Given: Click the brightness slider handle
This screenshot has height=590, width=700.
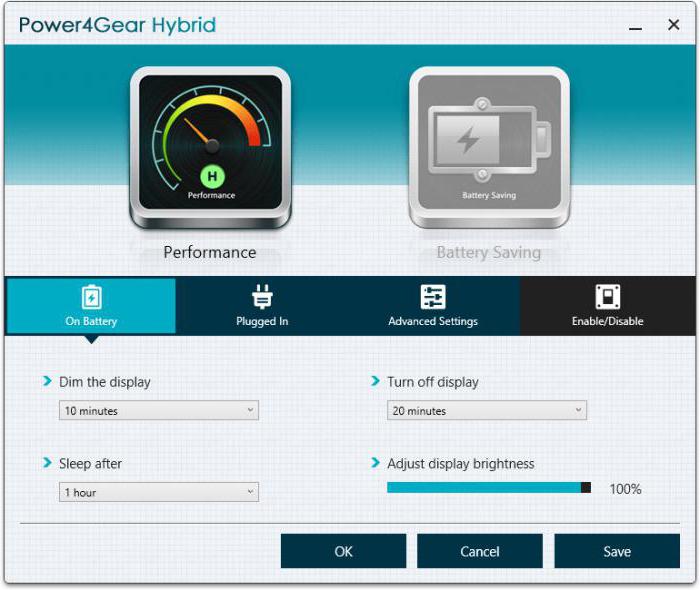Looking at the screenshot, I should click(586, 488).
